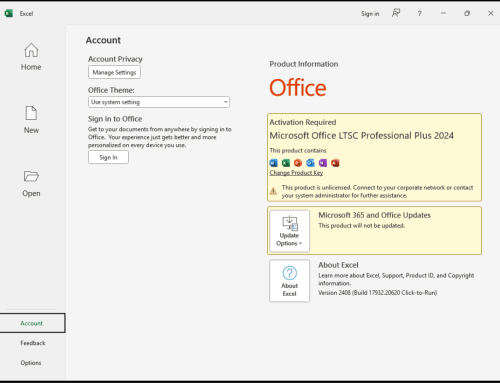Click the Microsoft Office LTSC Professional Plus 2024 text
Viewport: 500px width, 383px height.
pos(361,136)
